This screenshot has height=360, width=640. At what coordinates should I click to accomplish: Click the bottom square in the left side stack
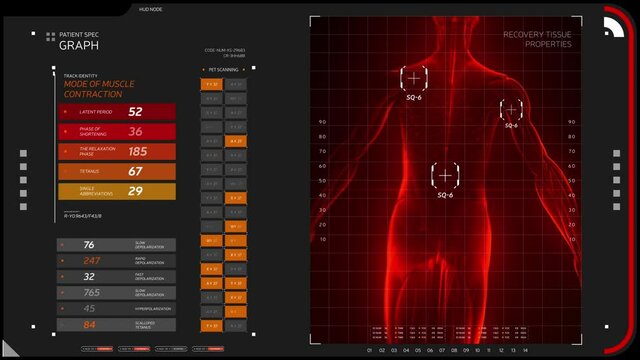coord(23,207)
